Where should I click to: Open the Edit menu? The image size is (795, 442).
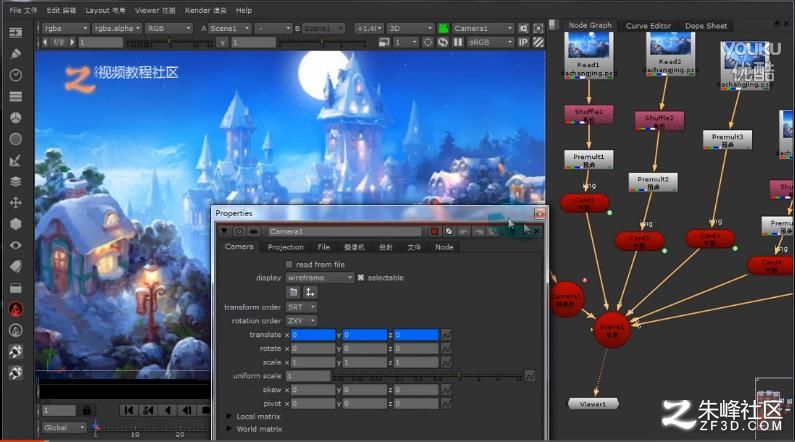(61, 10)
